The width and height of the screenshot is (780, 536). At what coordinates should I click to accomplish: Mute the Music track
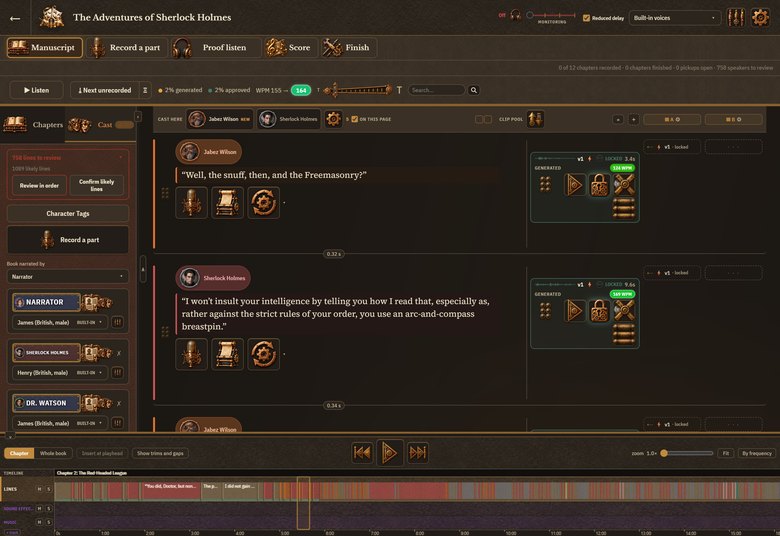[39, 522]
